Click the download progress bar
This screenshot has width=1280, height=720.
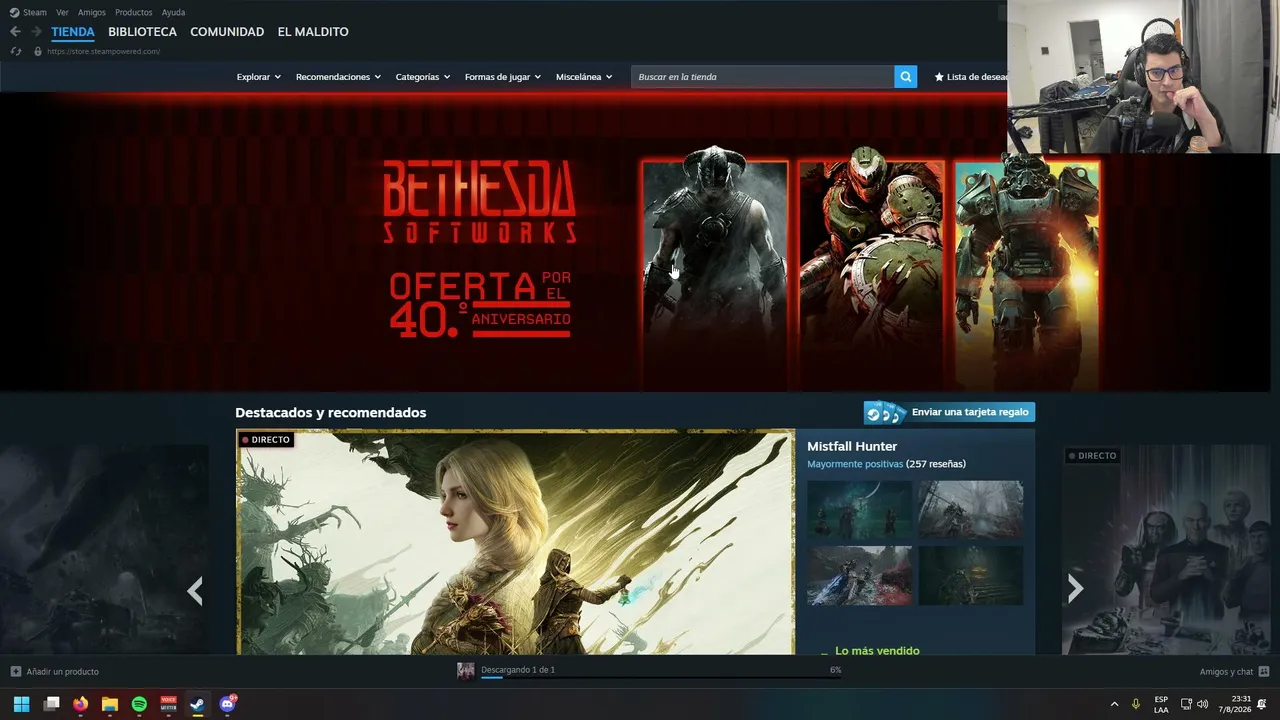[660, 678]
